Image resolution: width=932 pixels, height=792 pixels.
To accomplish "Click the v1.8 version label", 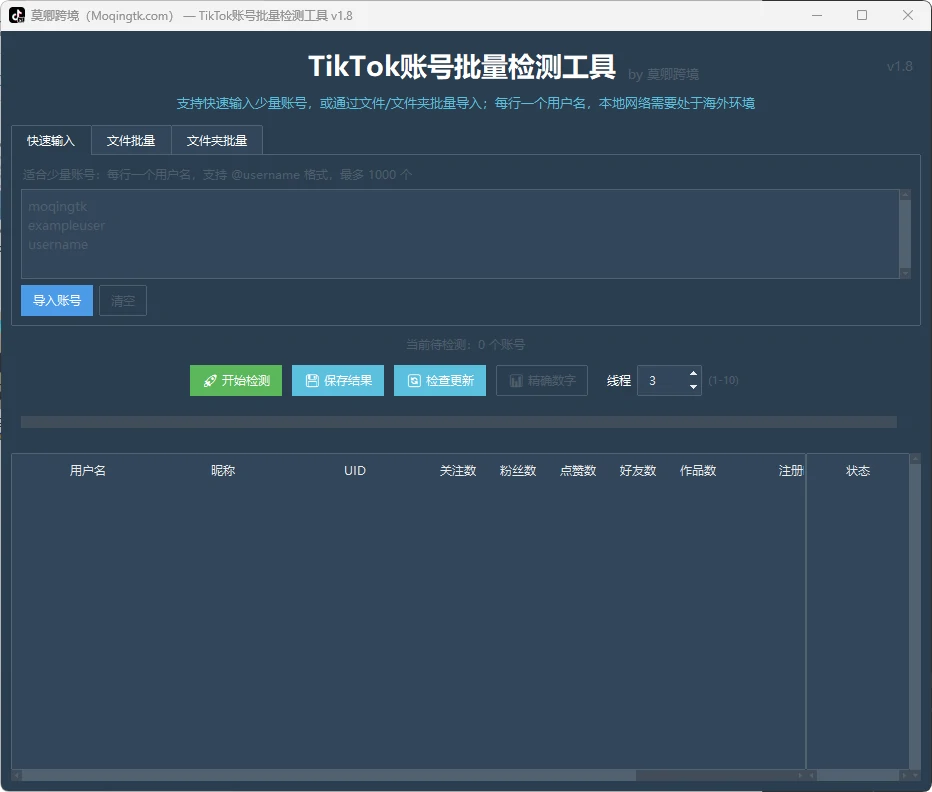I will click(899, 66).
